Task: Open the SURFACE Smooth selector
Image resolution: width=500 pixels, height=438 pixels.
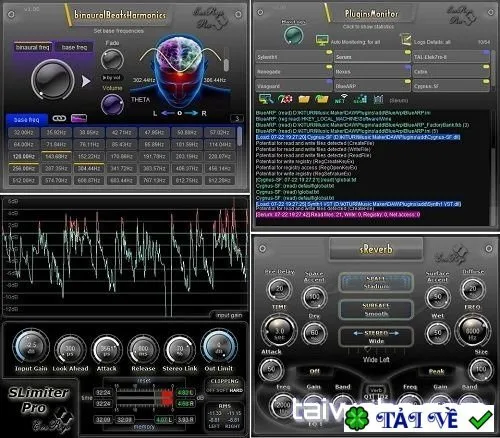Action: coord(376,310)
